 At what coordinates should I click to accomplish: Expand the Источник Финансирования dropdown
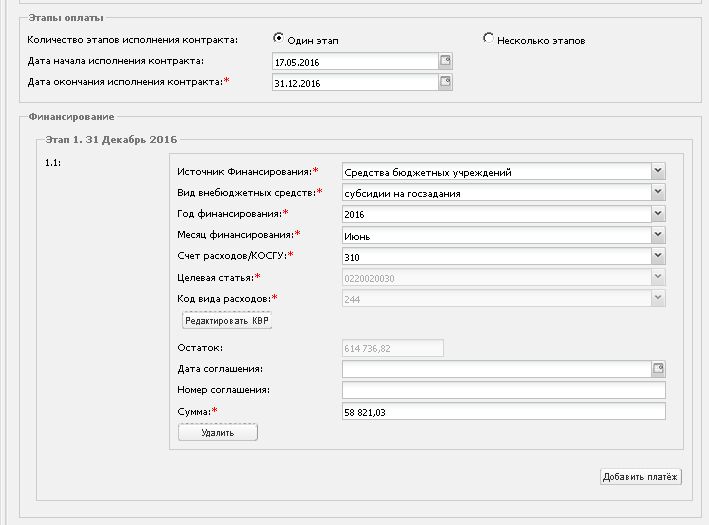pyautogui.click(x=658, y=171)
